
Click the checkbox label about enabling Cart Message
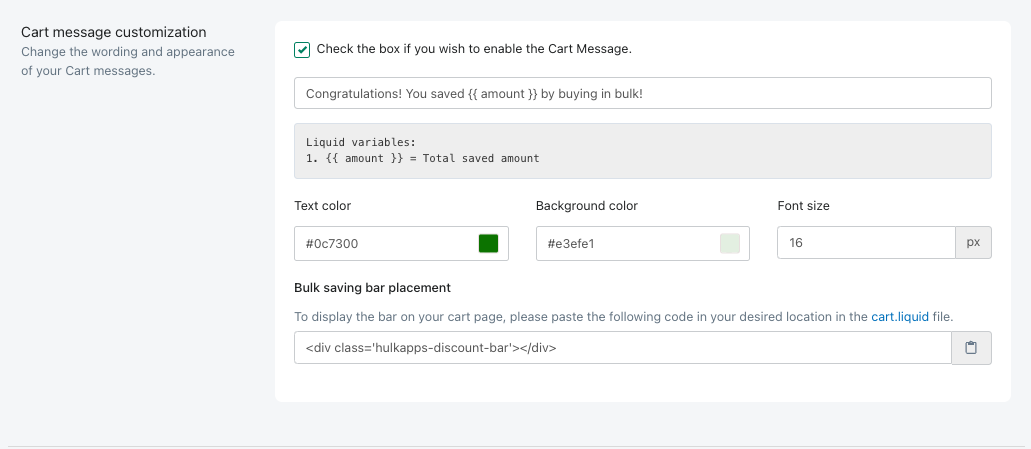(474, 49)
